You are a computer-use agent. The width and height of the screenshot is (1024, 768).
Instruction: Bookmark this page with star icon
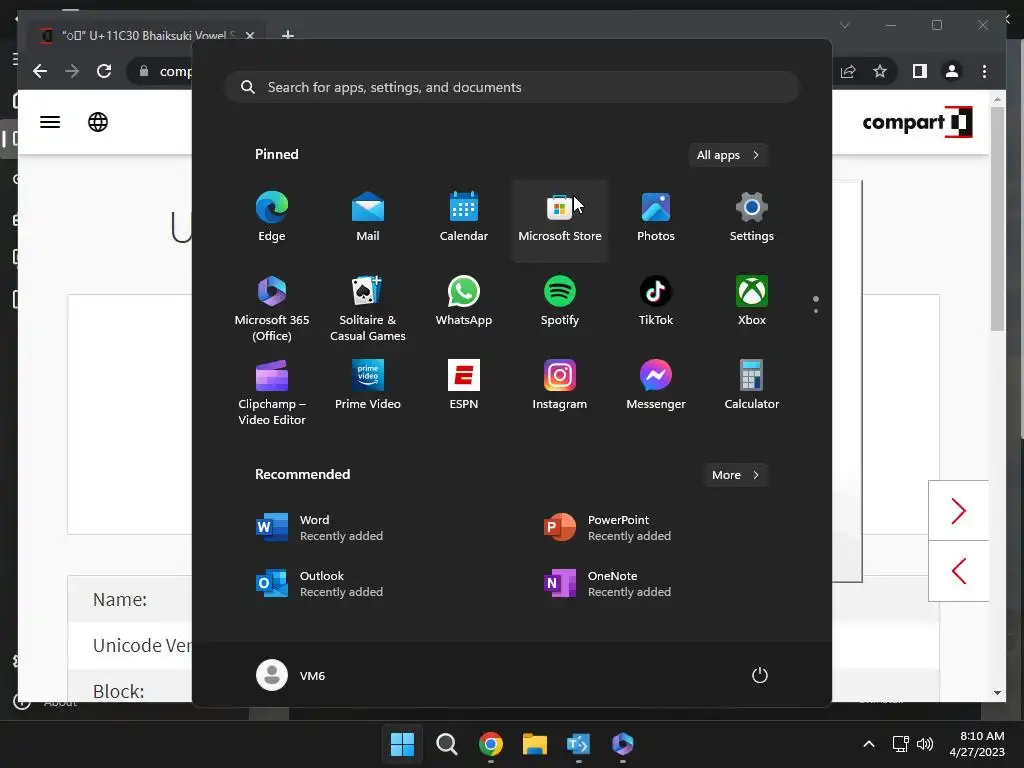click(880, 71)
